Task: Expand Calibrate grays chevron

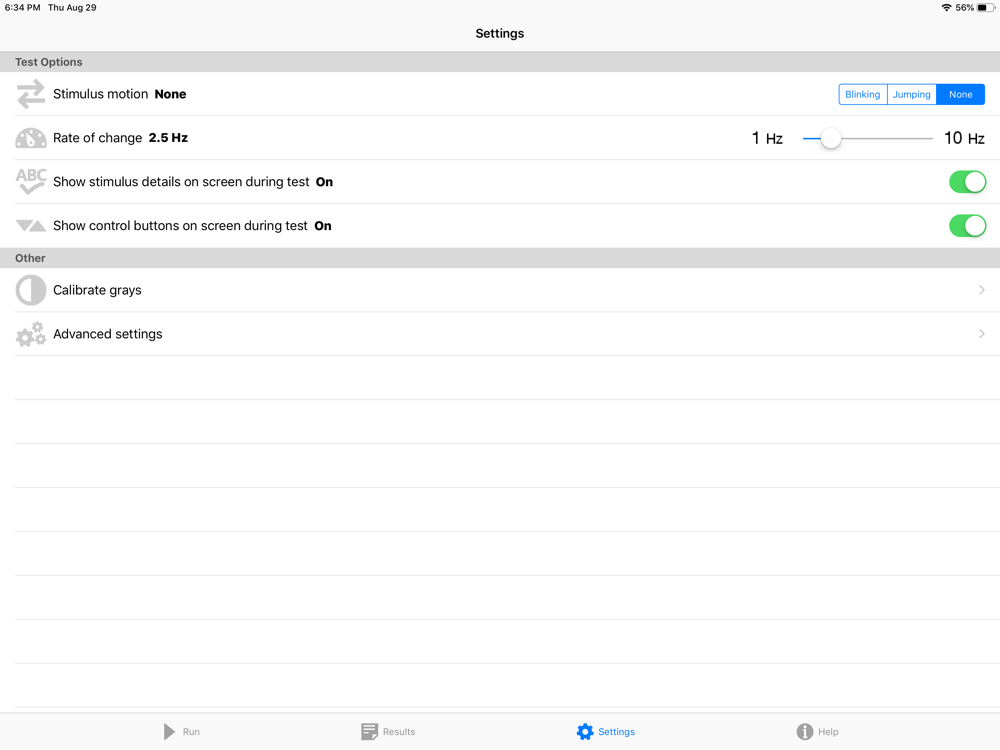Action: pos(982,290)
